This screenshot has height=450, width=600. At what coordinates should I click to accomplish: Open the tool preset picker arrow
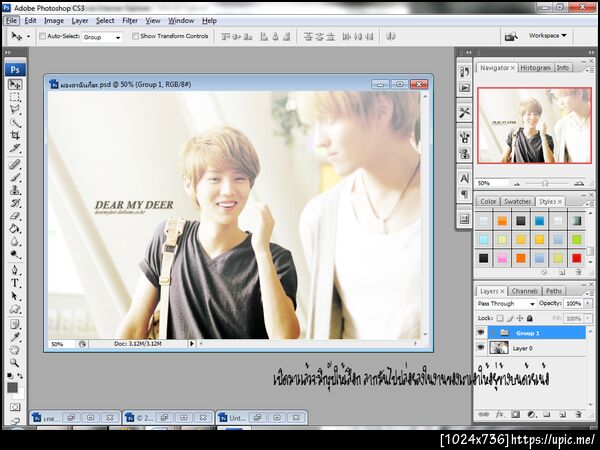(x=29, y=37)
